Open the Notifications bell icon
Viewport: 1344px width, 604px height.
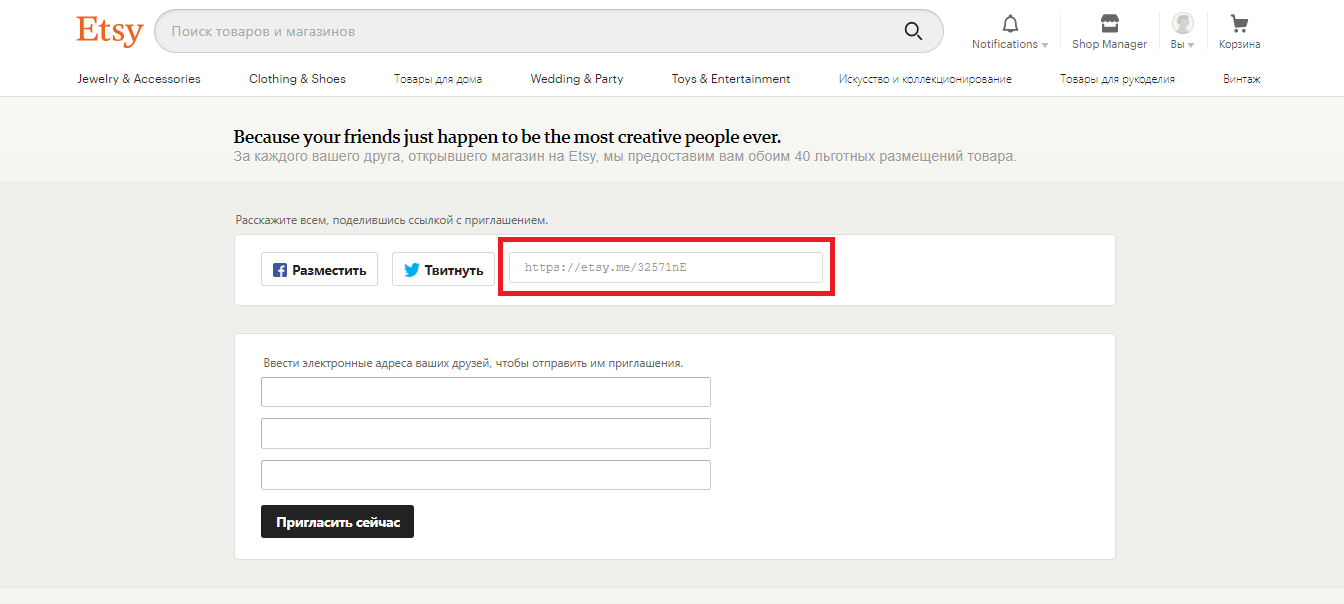click(x=1010, y=24)
